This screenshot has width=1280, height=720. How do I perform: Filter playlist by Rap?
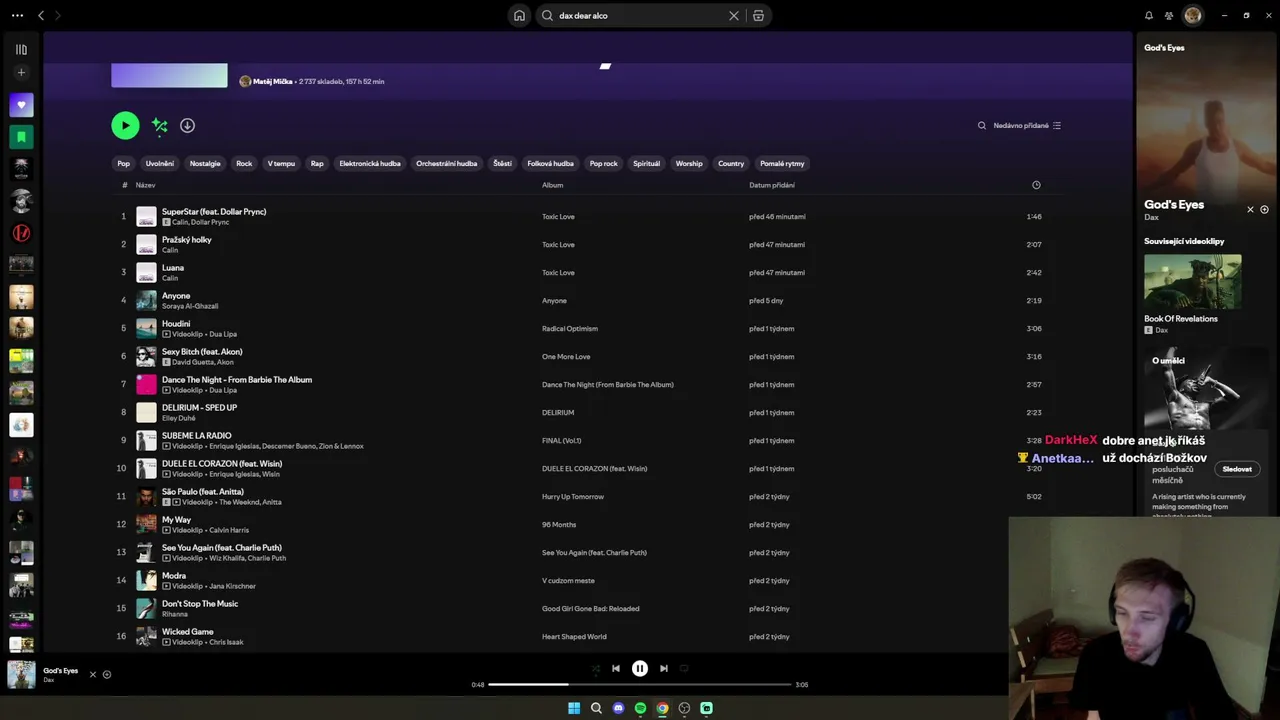317,164
